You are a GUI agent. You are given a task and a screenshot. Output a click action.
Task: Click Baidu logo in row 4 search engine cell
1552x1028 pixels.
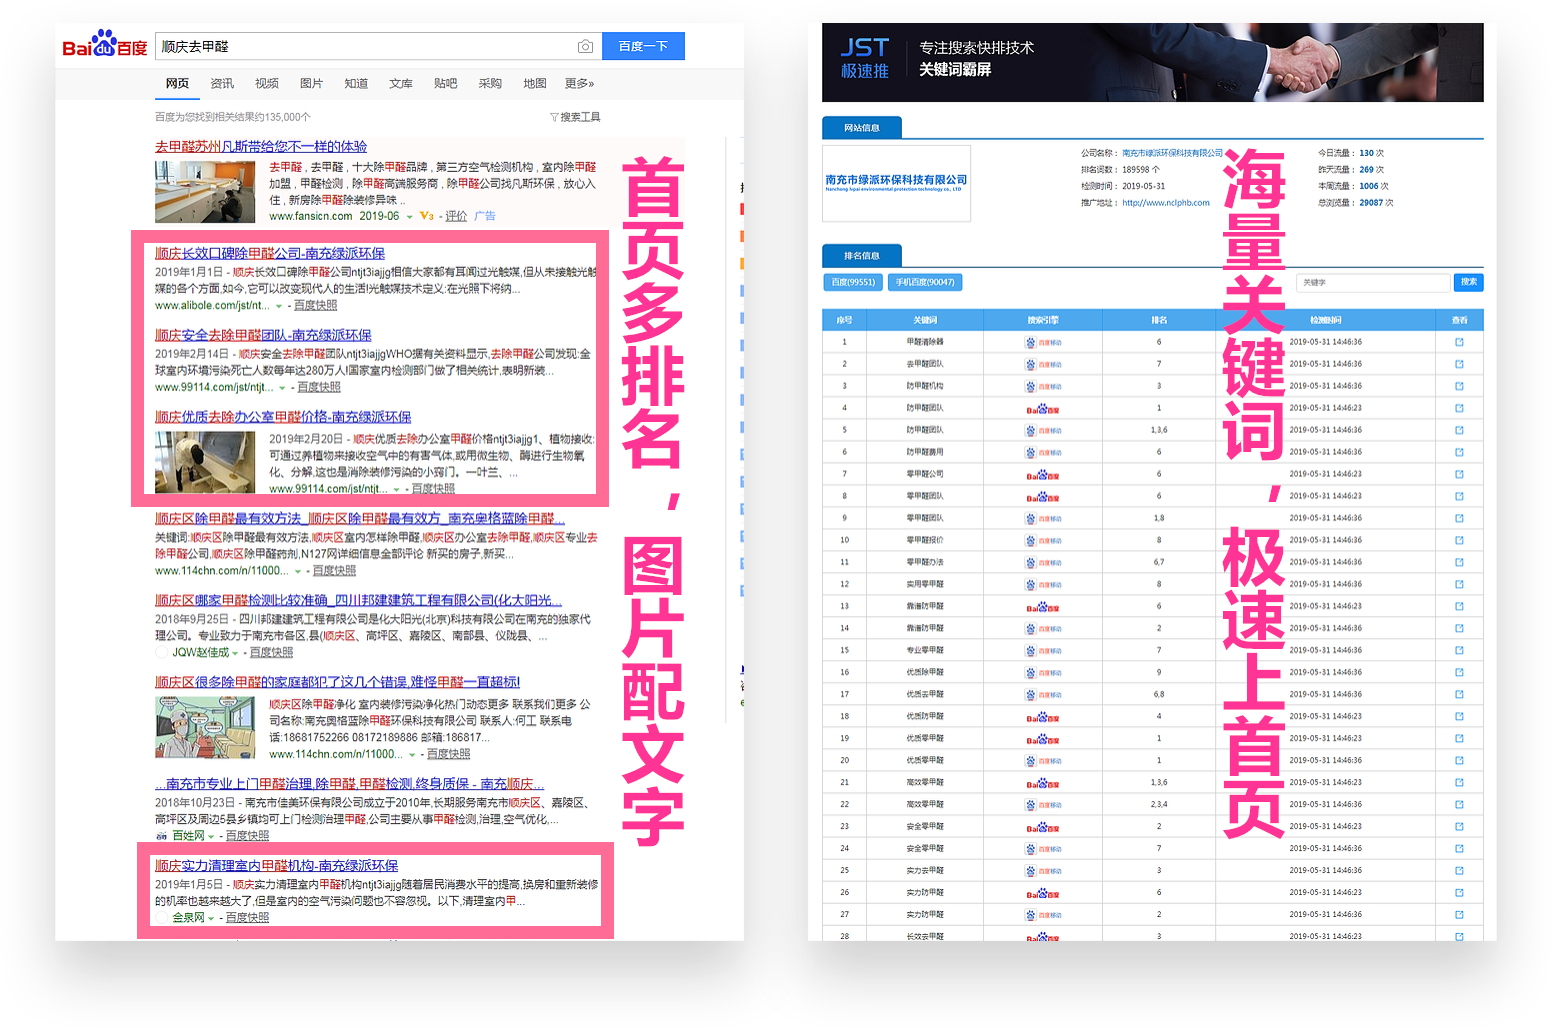pyautogui.click(x=1043, y=409)
